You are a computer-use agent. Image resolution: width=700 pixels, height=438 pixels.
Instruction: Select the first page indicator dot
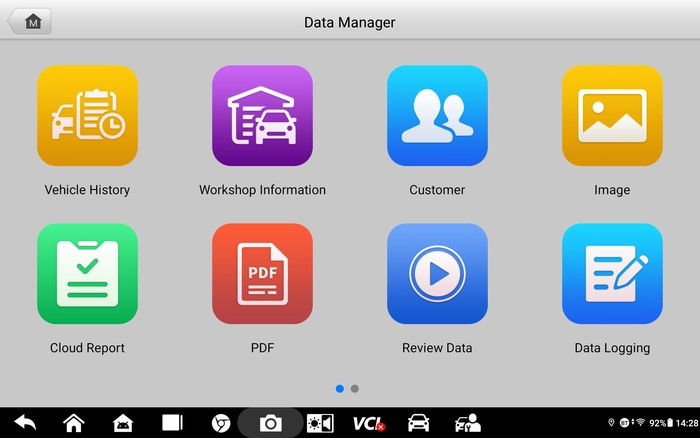(340, 389)
